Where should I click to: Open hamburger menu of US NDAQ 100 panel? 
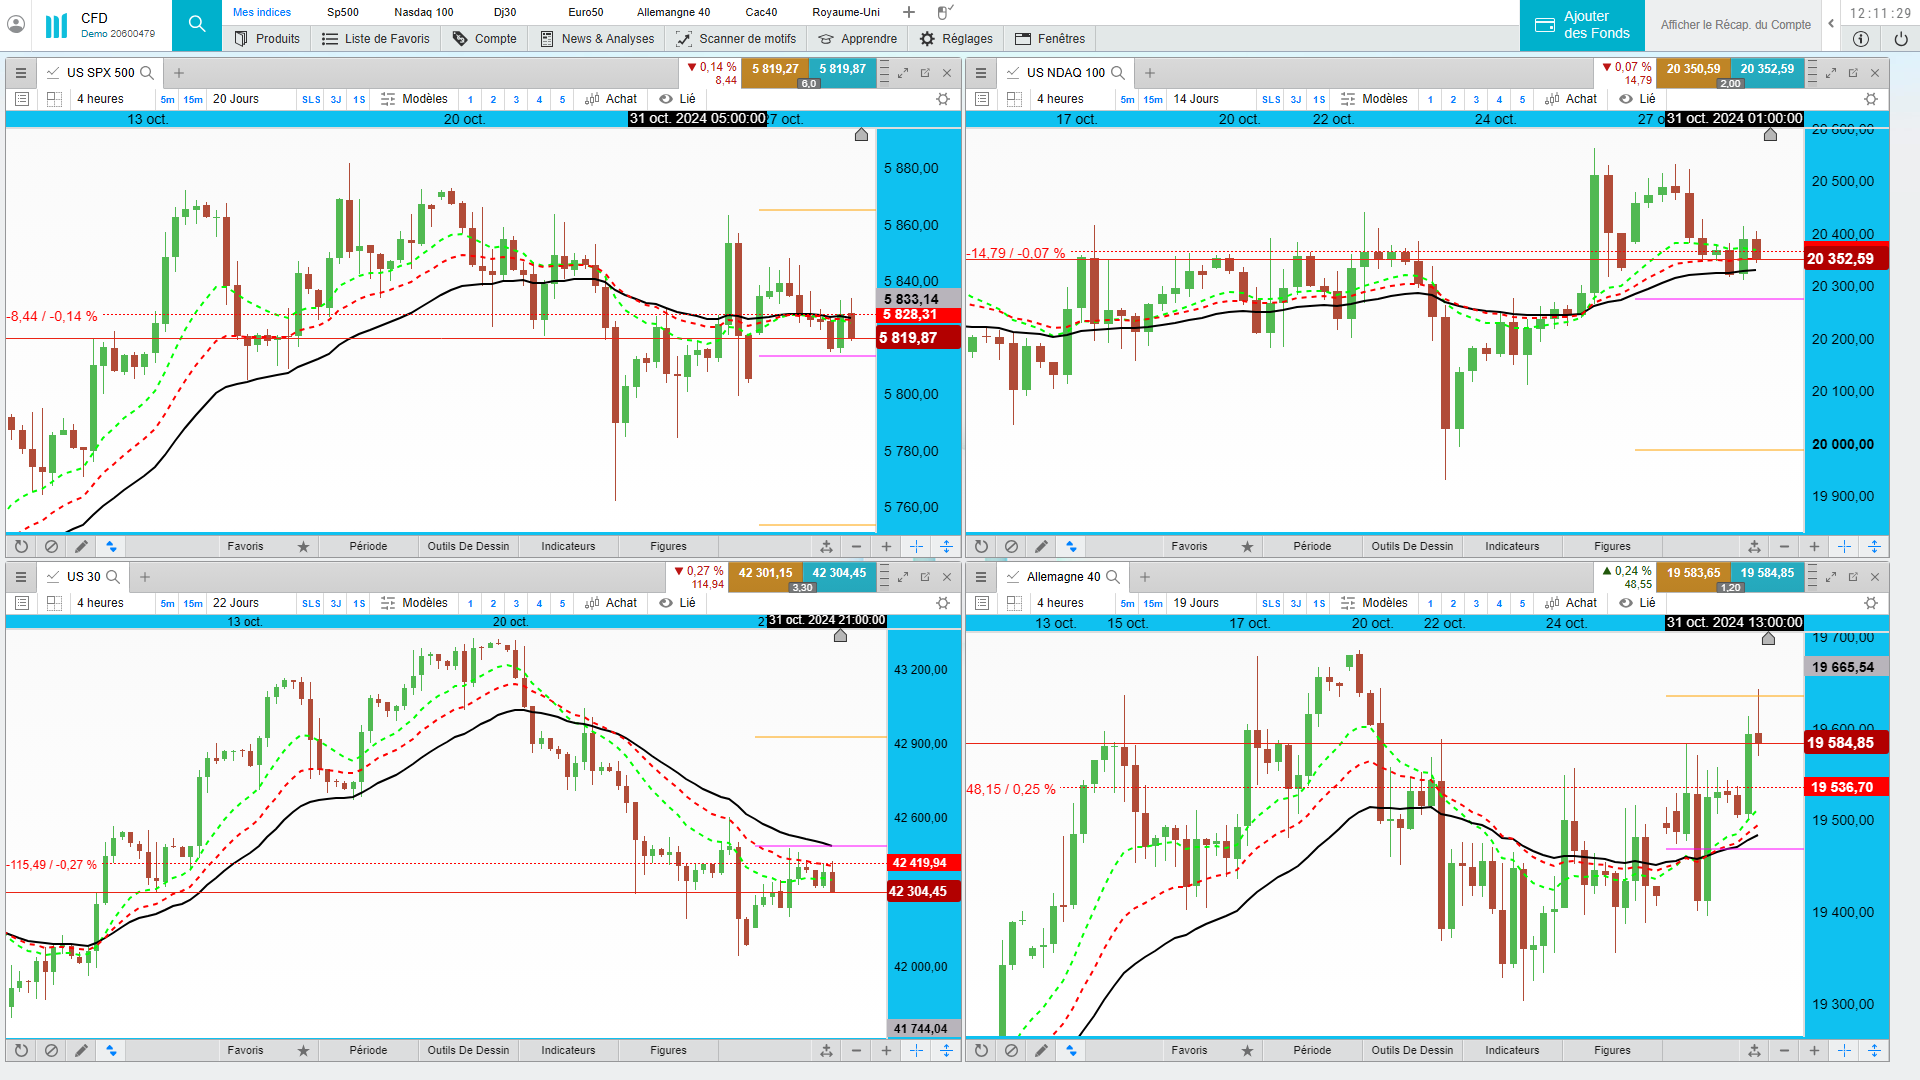[981, 73]
